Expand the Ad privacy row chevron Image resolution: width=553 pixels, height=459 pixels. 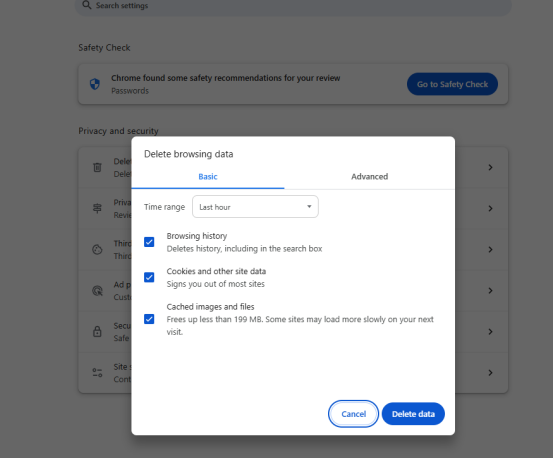click(x=490, y=290)
